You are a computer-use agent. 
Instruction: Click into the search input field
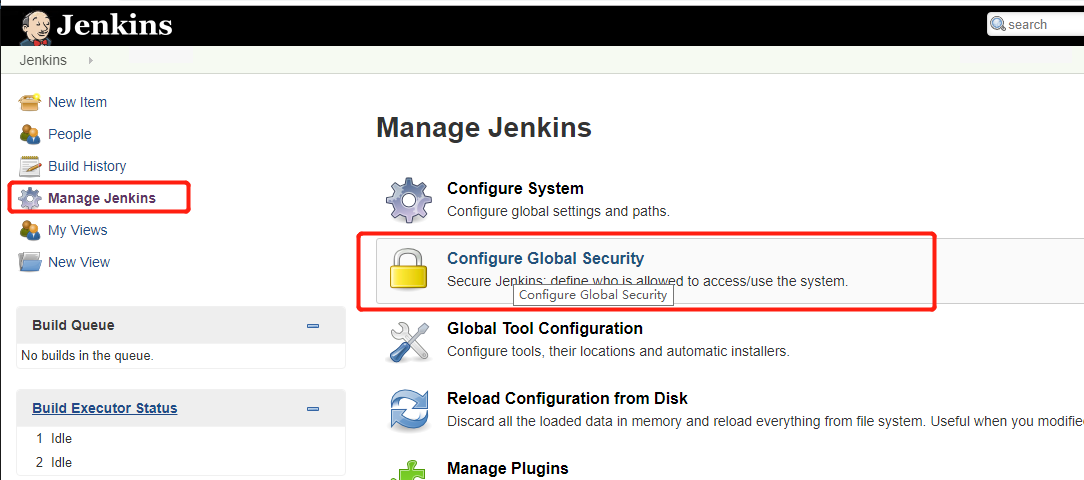1040,25
